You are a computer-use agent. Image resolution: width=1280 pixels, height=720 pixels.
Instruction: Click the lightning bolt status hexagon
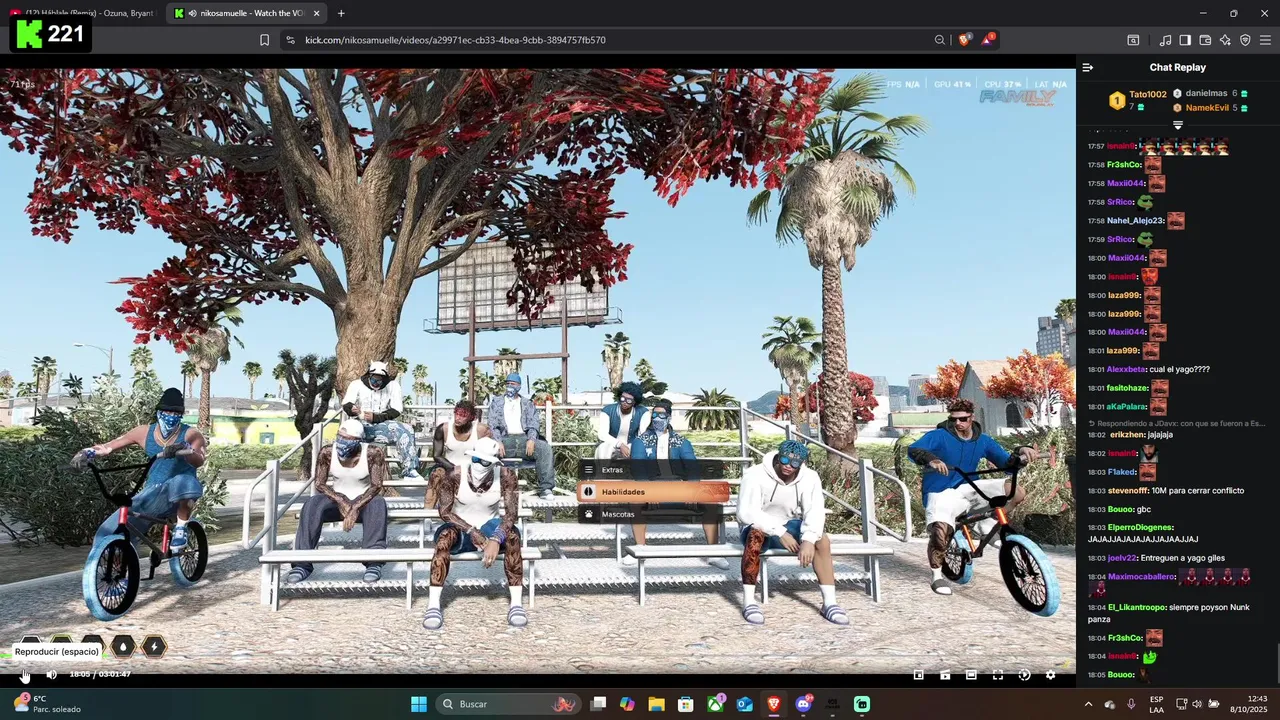(x=154, y=647)
